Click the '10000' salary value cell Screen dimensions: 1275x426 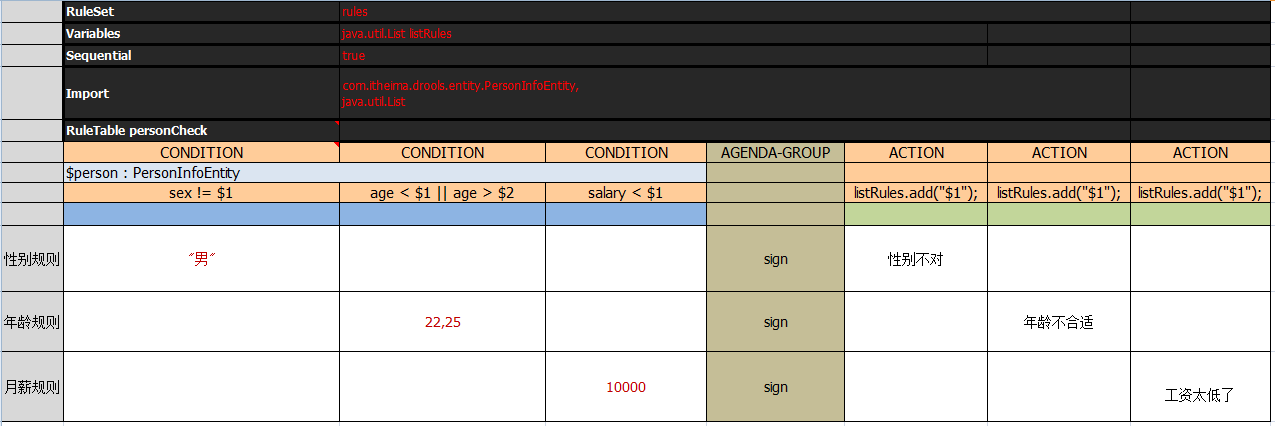pos(626,387)
